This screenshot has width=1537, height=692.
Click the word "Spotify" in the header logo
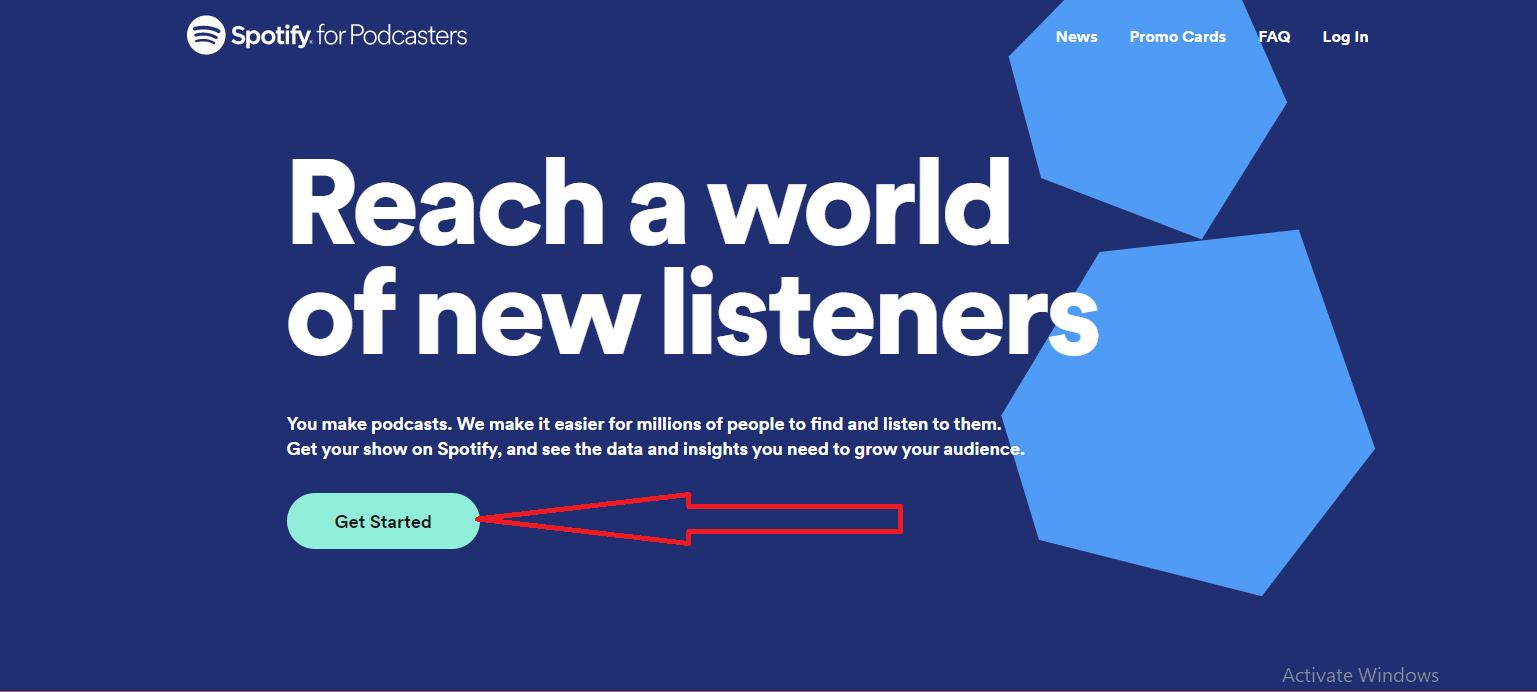[x=270, y=38]
